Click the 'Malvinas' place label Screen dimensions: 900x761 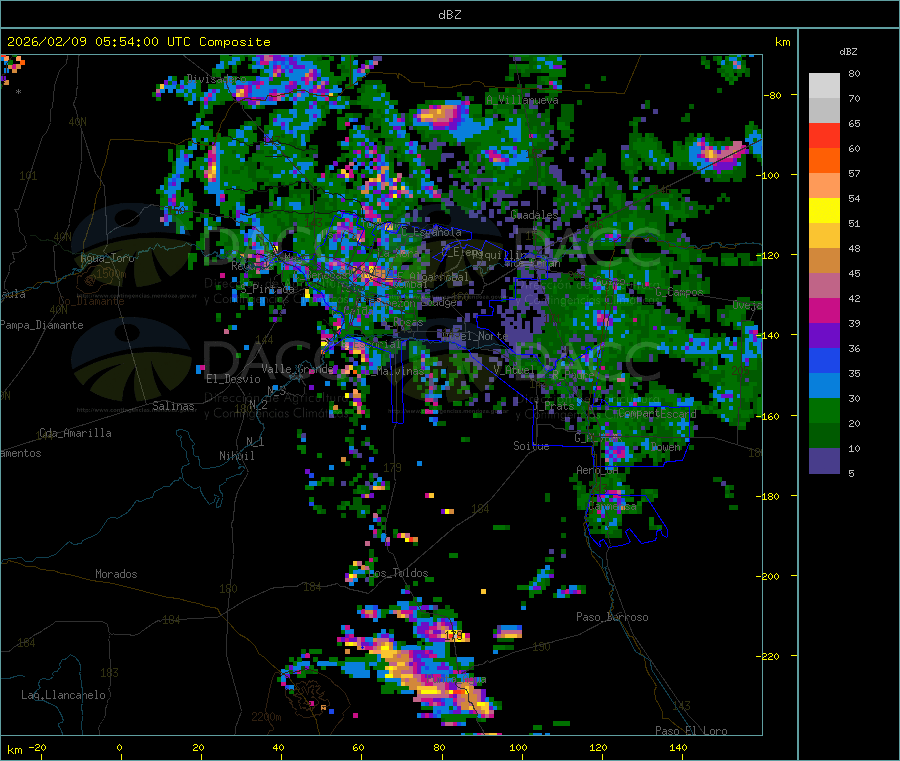(x=400, y=371)
